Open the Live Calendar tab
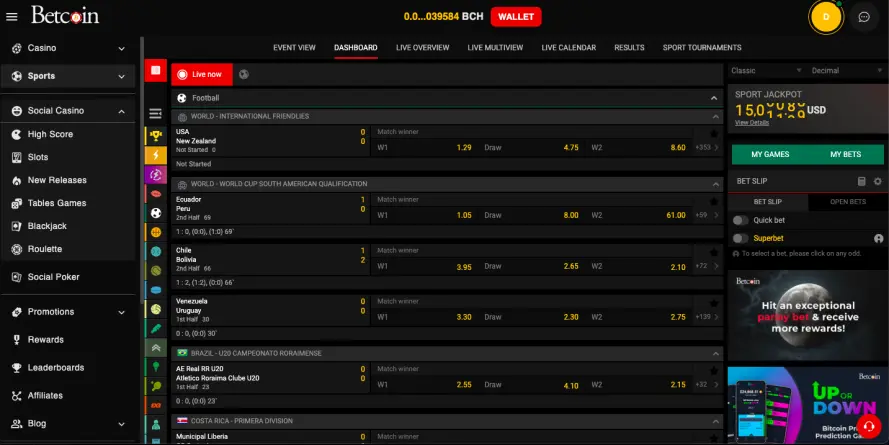 coord(569,48)
